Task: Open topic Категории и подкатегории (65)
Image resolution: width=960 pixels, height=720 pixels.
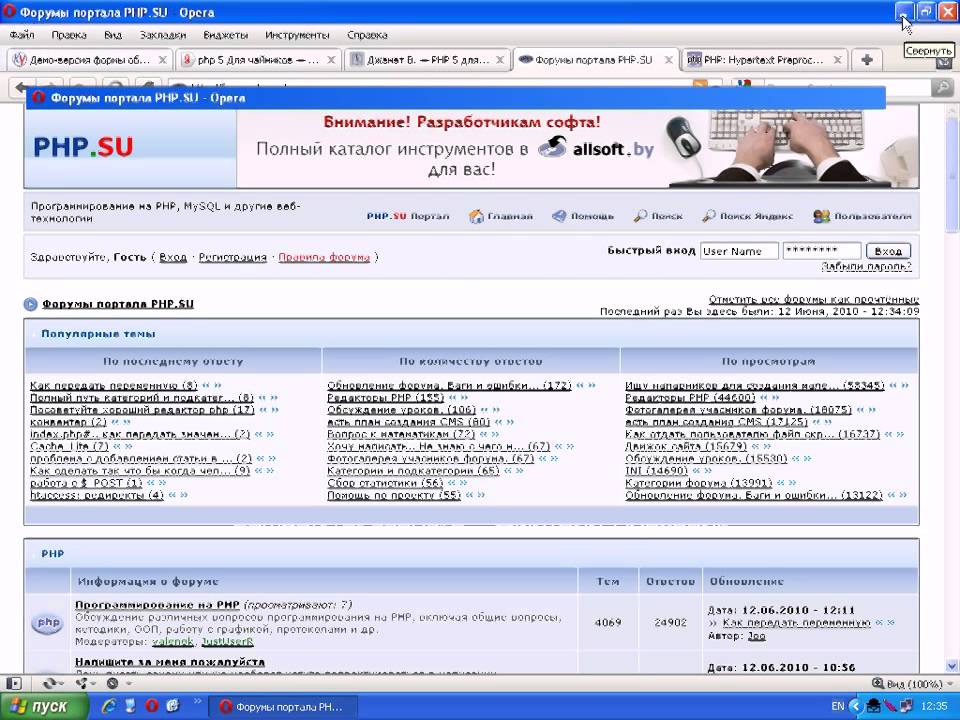Action: pos(413,471)
